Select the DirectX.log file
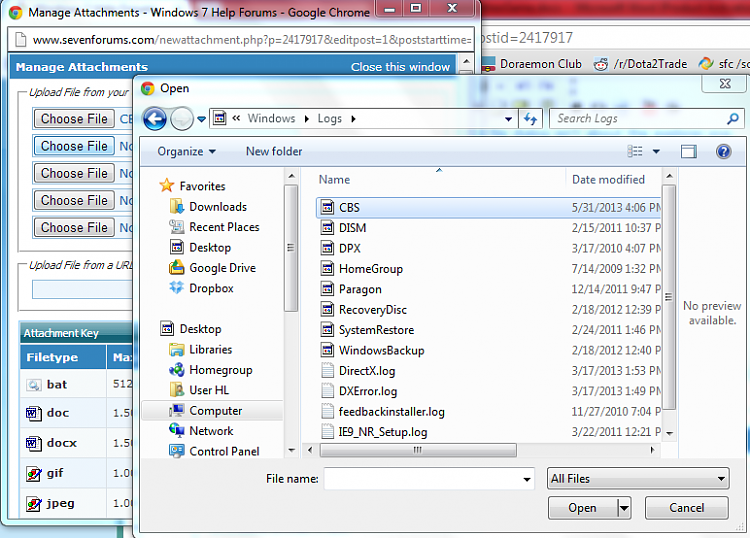Screen dimensions: 750x538 click(488, 371)
